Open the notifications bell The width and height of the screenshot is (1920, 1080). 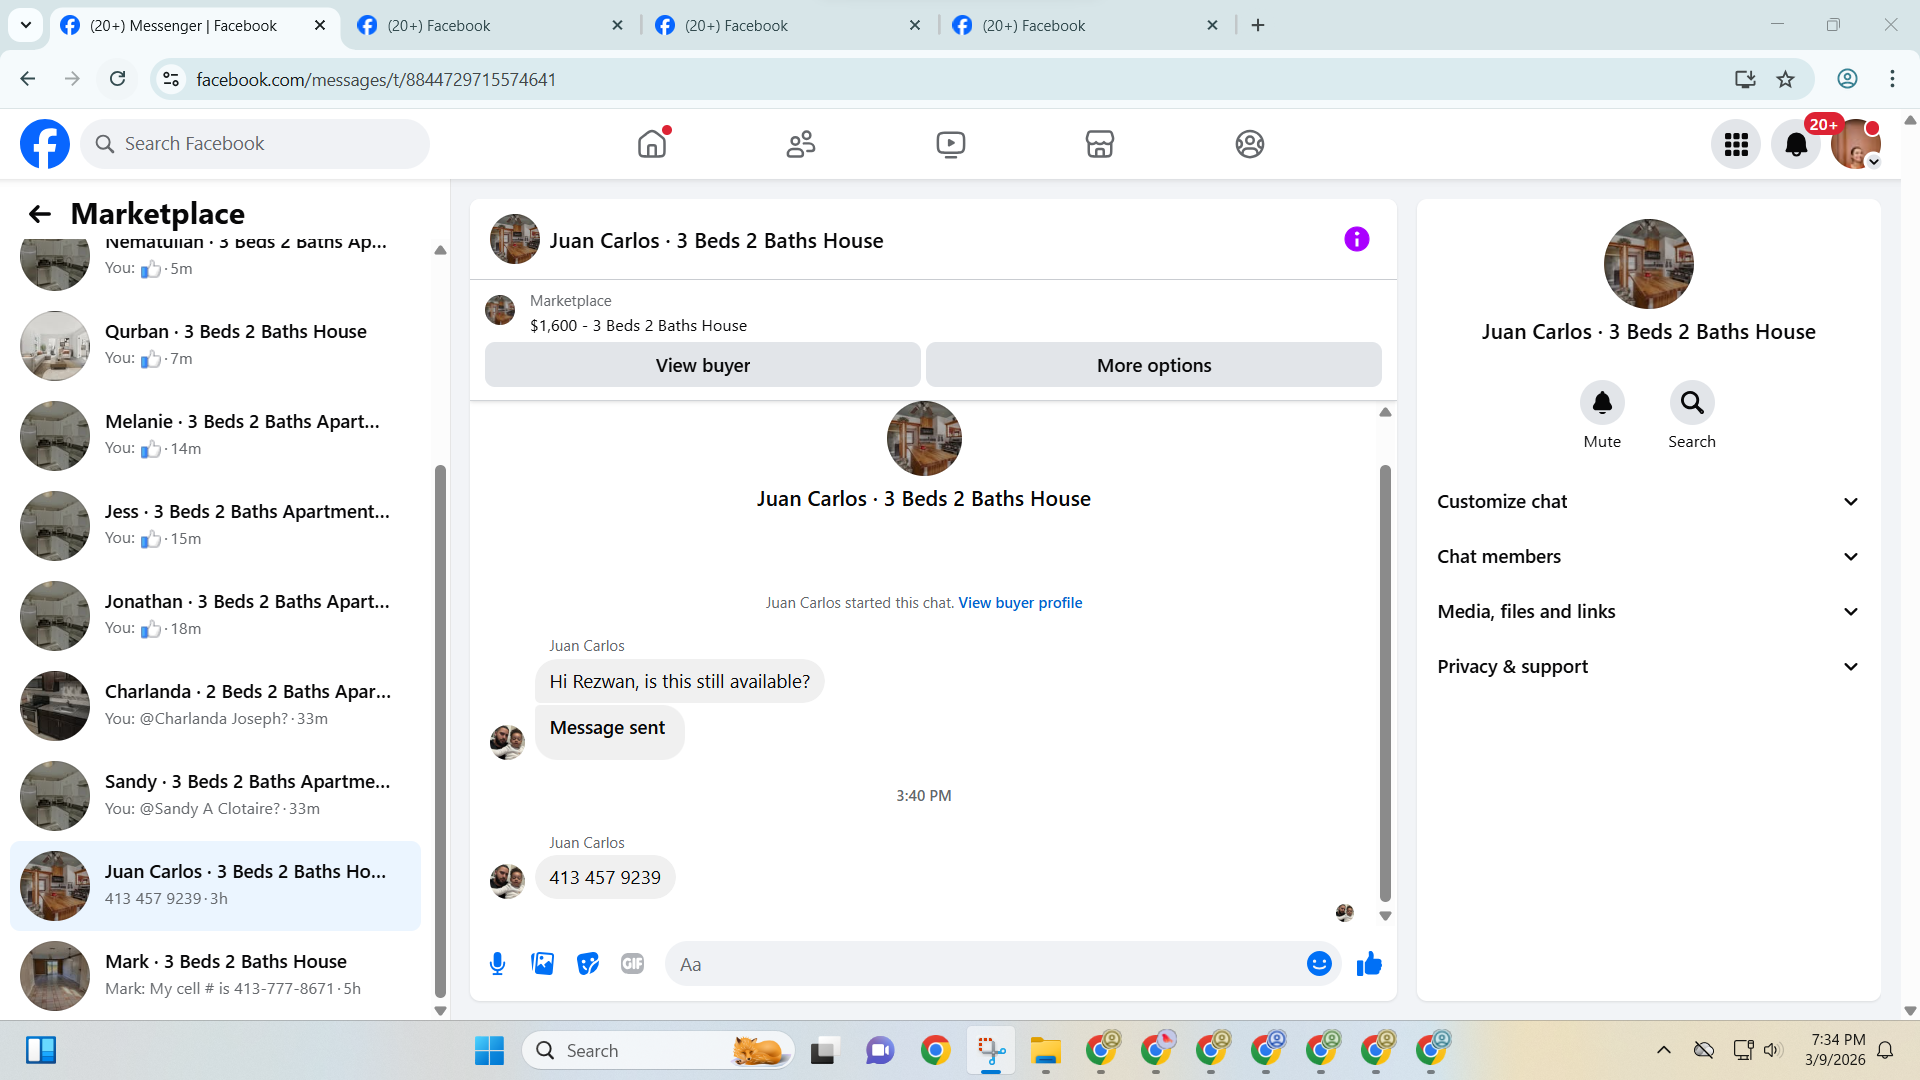1796,144
